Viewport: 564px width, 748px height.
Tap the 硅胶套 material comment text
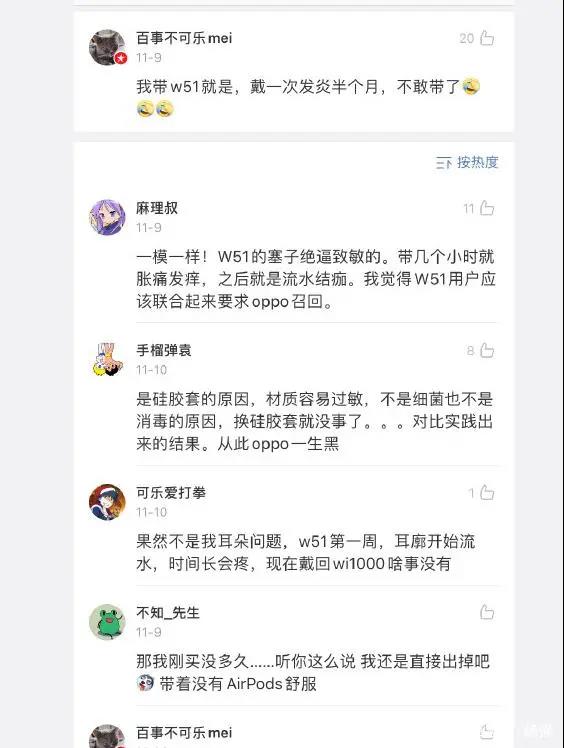(314, 421)
